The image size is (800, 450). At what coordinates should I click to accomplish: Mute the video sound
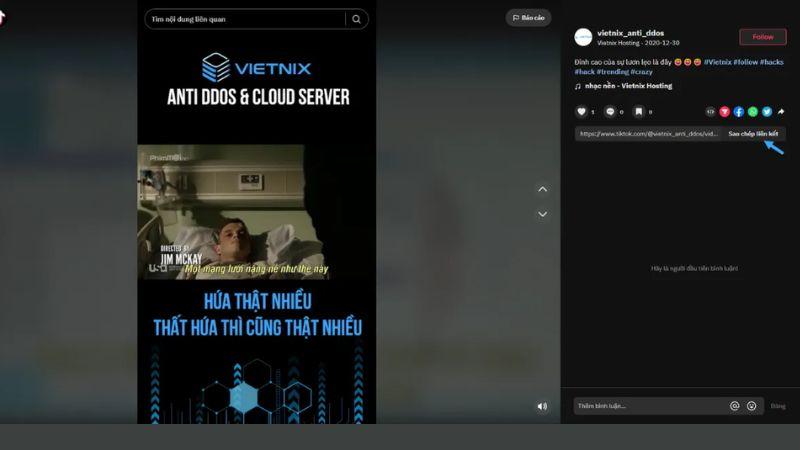pos(542,406)
